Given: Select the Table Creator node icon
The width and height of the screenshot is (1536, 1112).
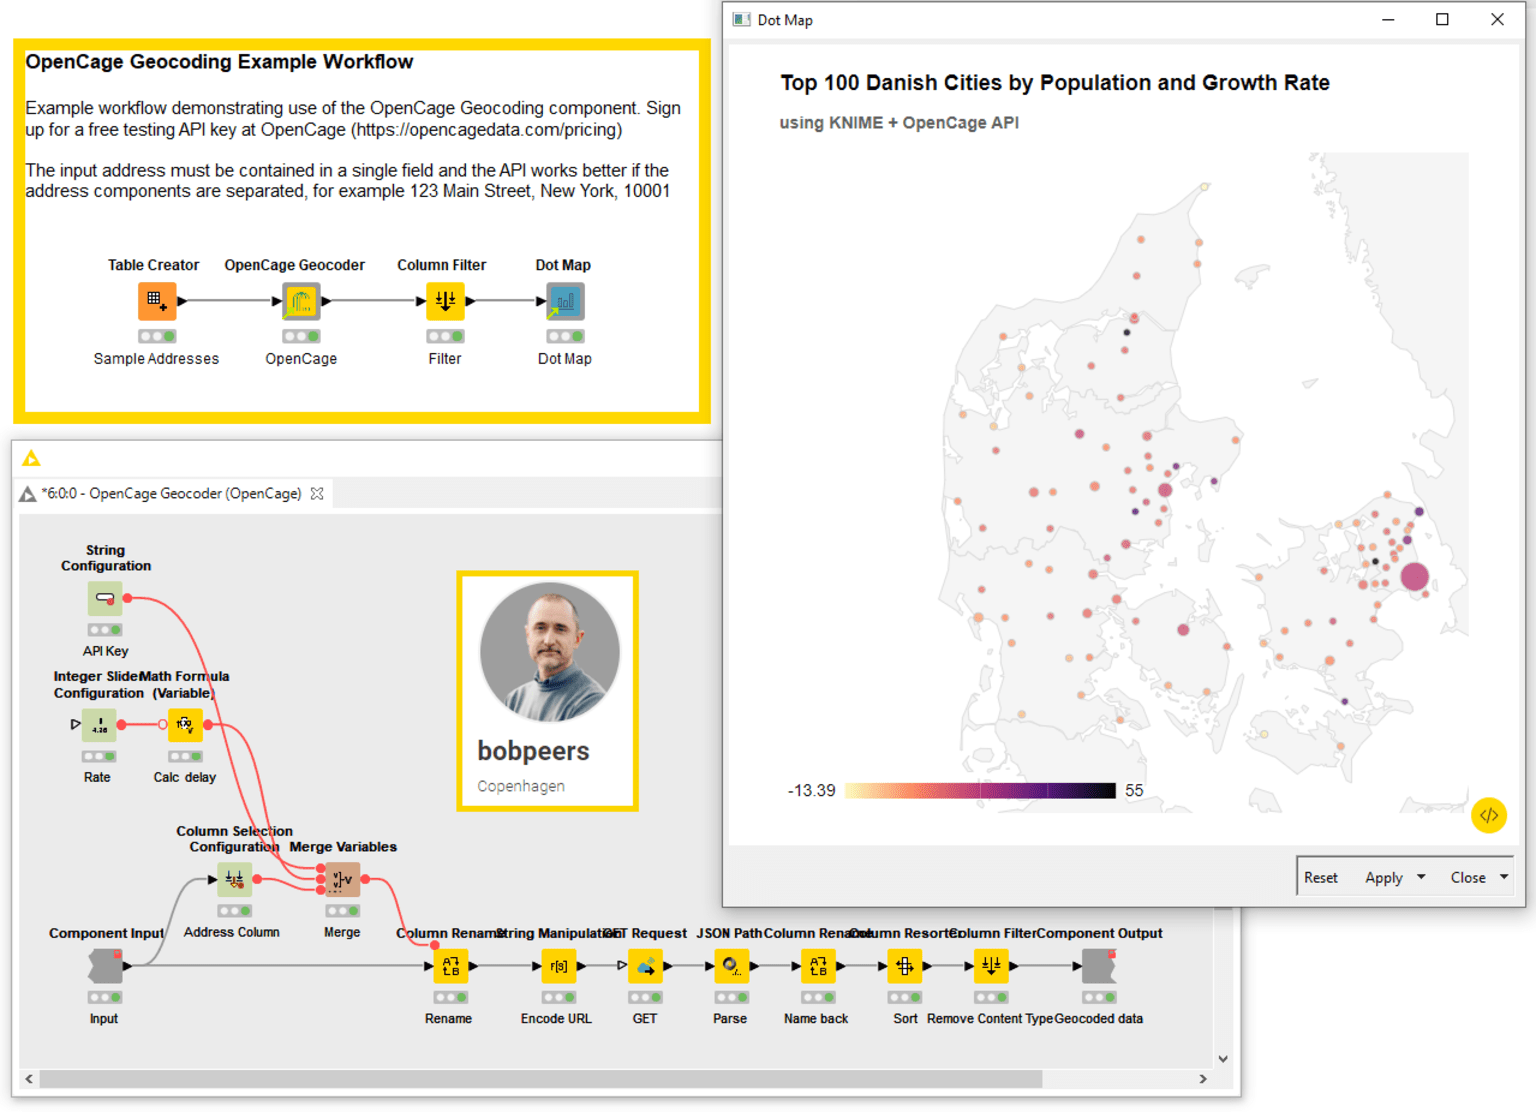Looking at the screenshot, I should point(156,301).
